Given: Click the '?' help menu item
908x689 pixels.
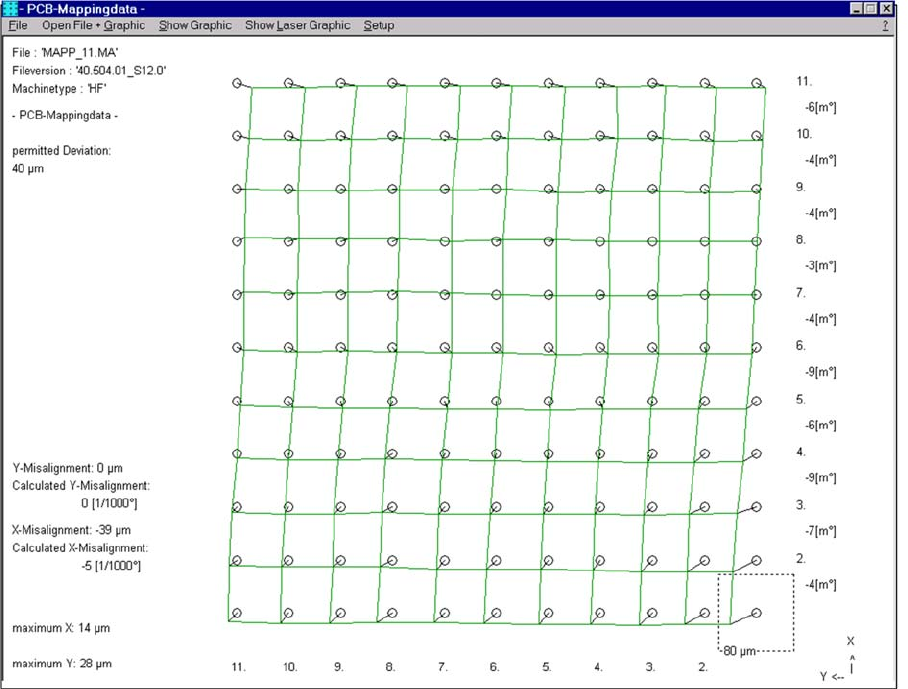Looking at the screenshot, I should click(x=885, y=26).
